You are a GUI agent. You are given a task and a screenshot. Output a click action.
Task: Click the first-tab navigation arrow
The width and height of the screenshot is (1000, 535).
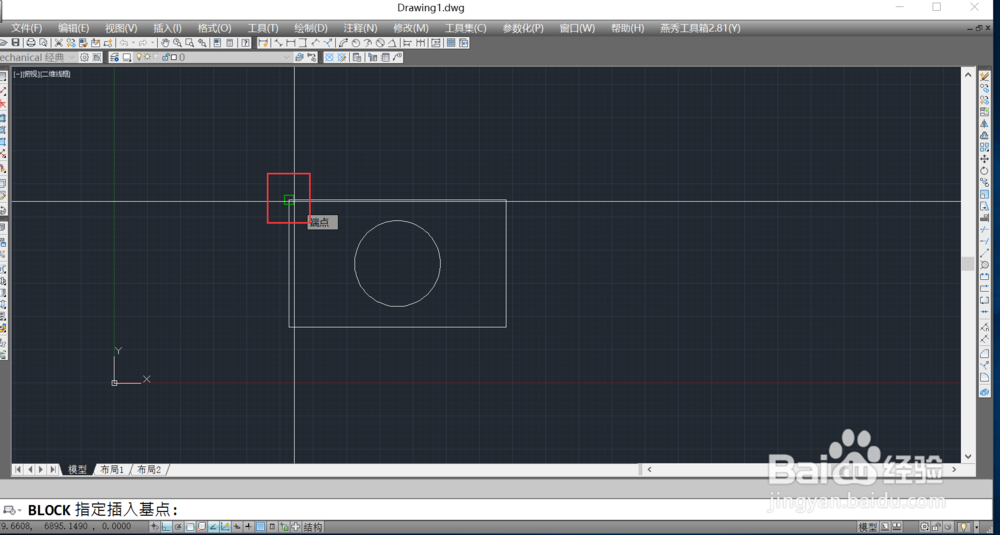[x=18, y=469]
